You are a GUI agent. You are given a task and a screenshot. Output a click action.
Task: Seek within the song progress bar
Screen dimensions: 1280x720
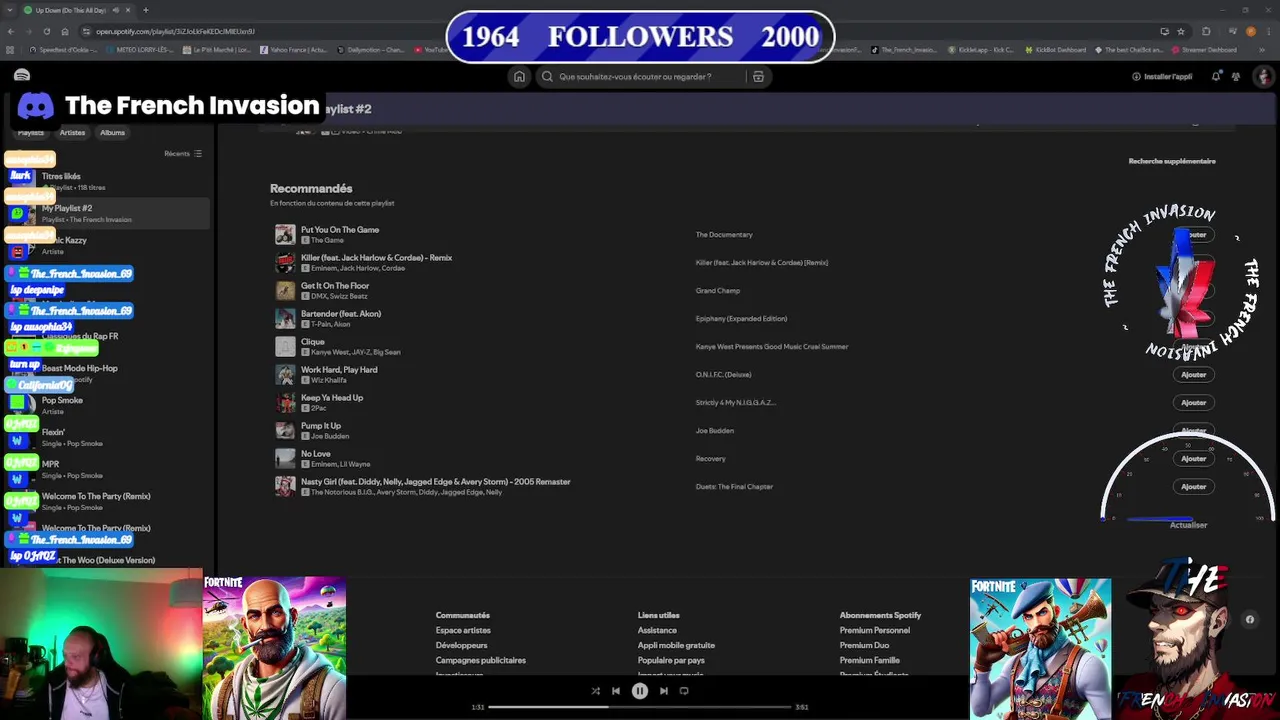point(640,707)
